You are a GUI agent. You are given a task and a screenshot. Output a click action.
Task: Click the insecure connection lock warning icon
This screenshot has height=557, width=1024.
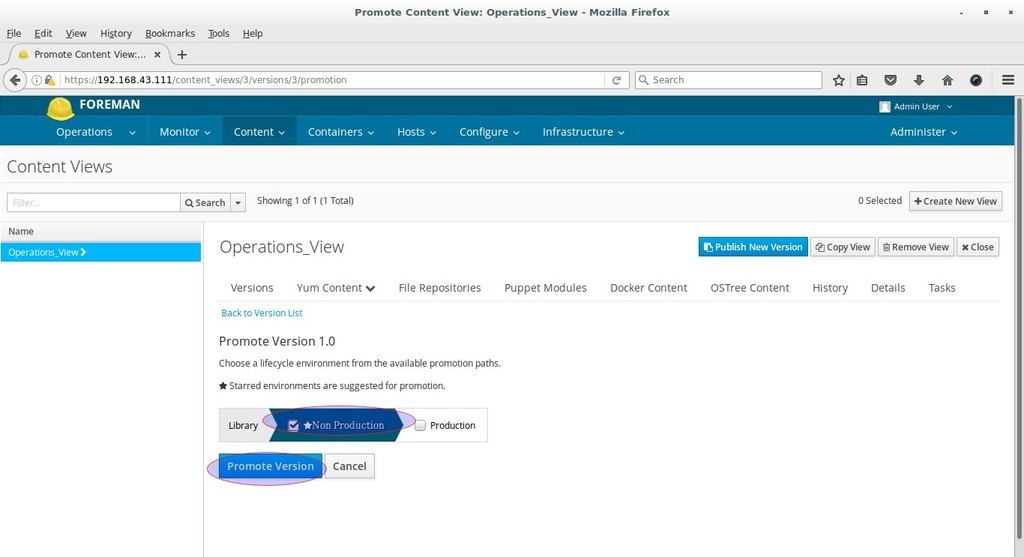[x=50, y=80]
